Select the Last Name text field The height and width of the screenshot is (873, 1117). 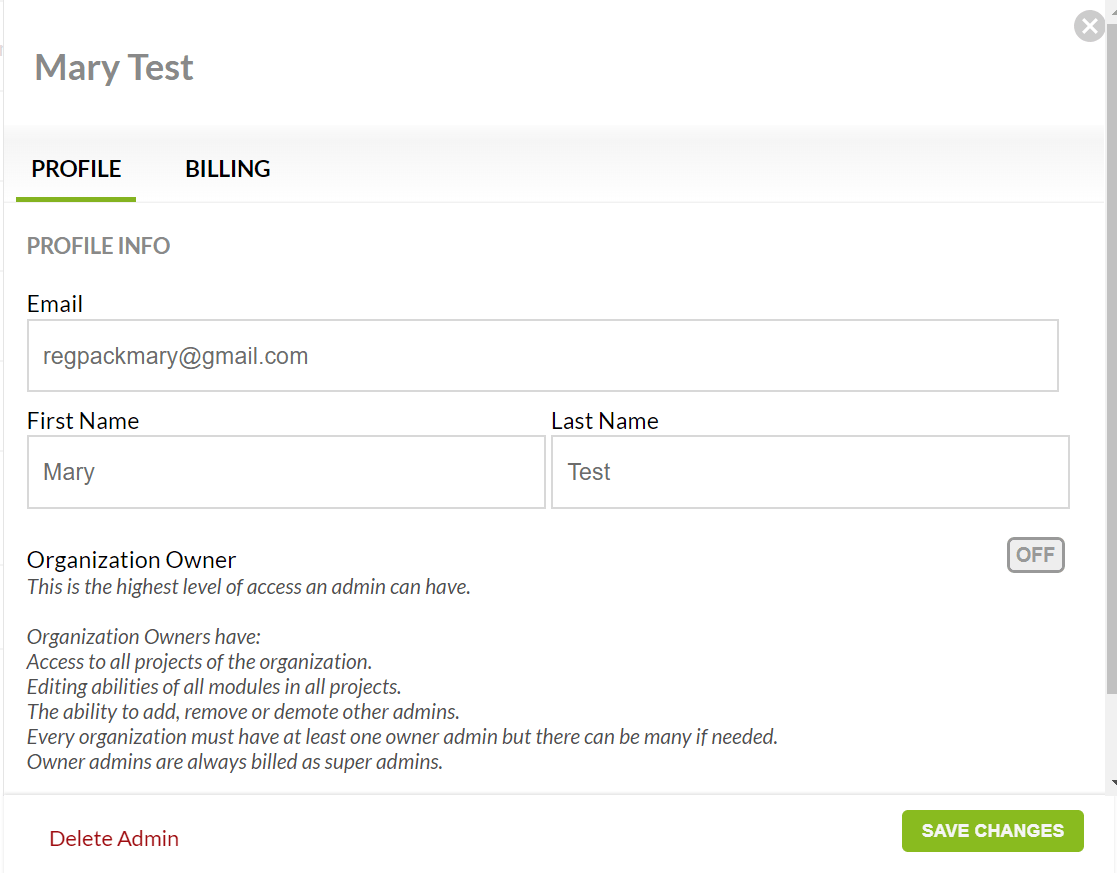(810, 472)
